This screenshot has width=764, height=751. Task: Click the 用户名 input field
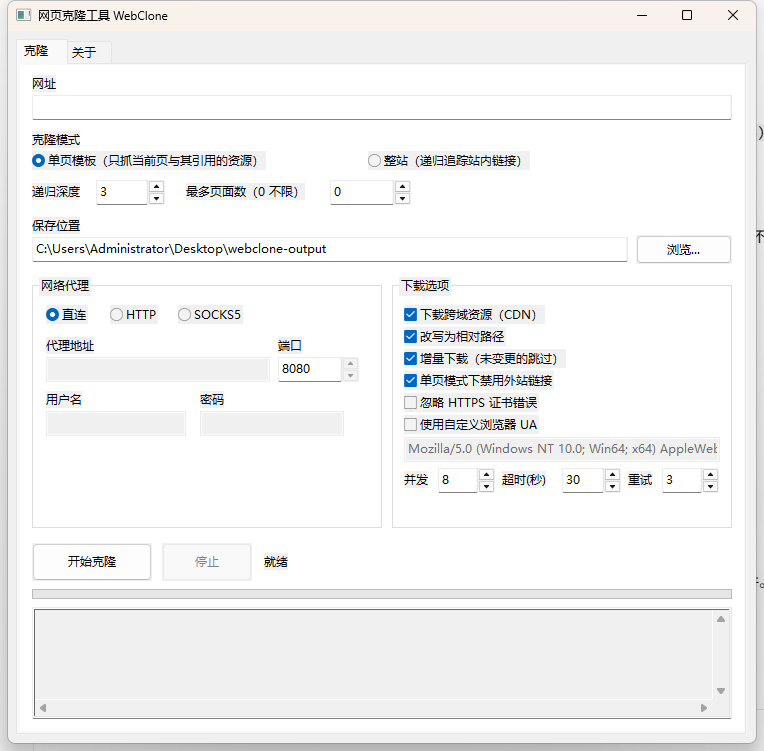coord(116,423)
